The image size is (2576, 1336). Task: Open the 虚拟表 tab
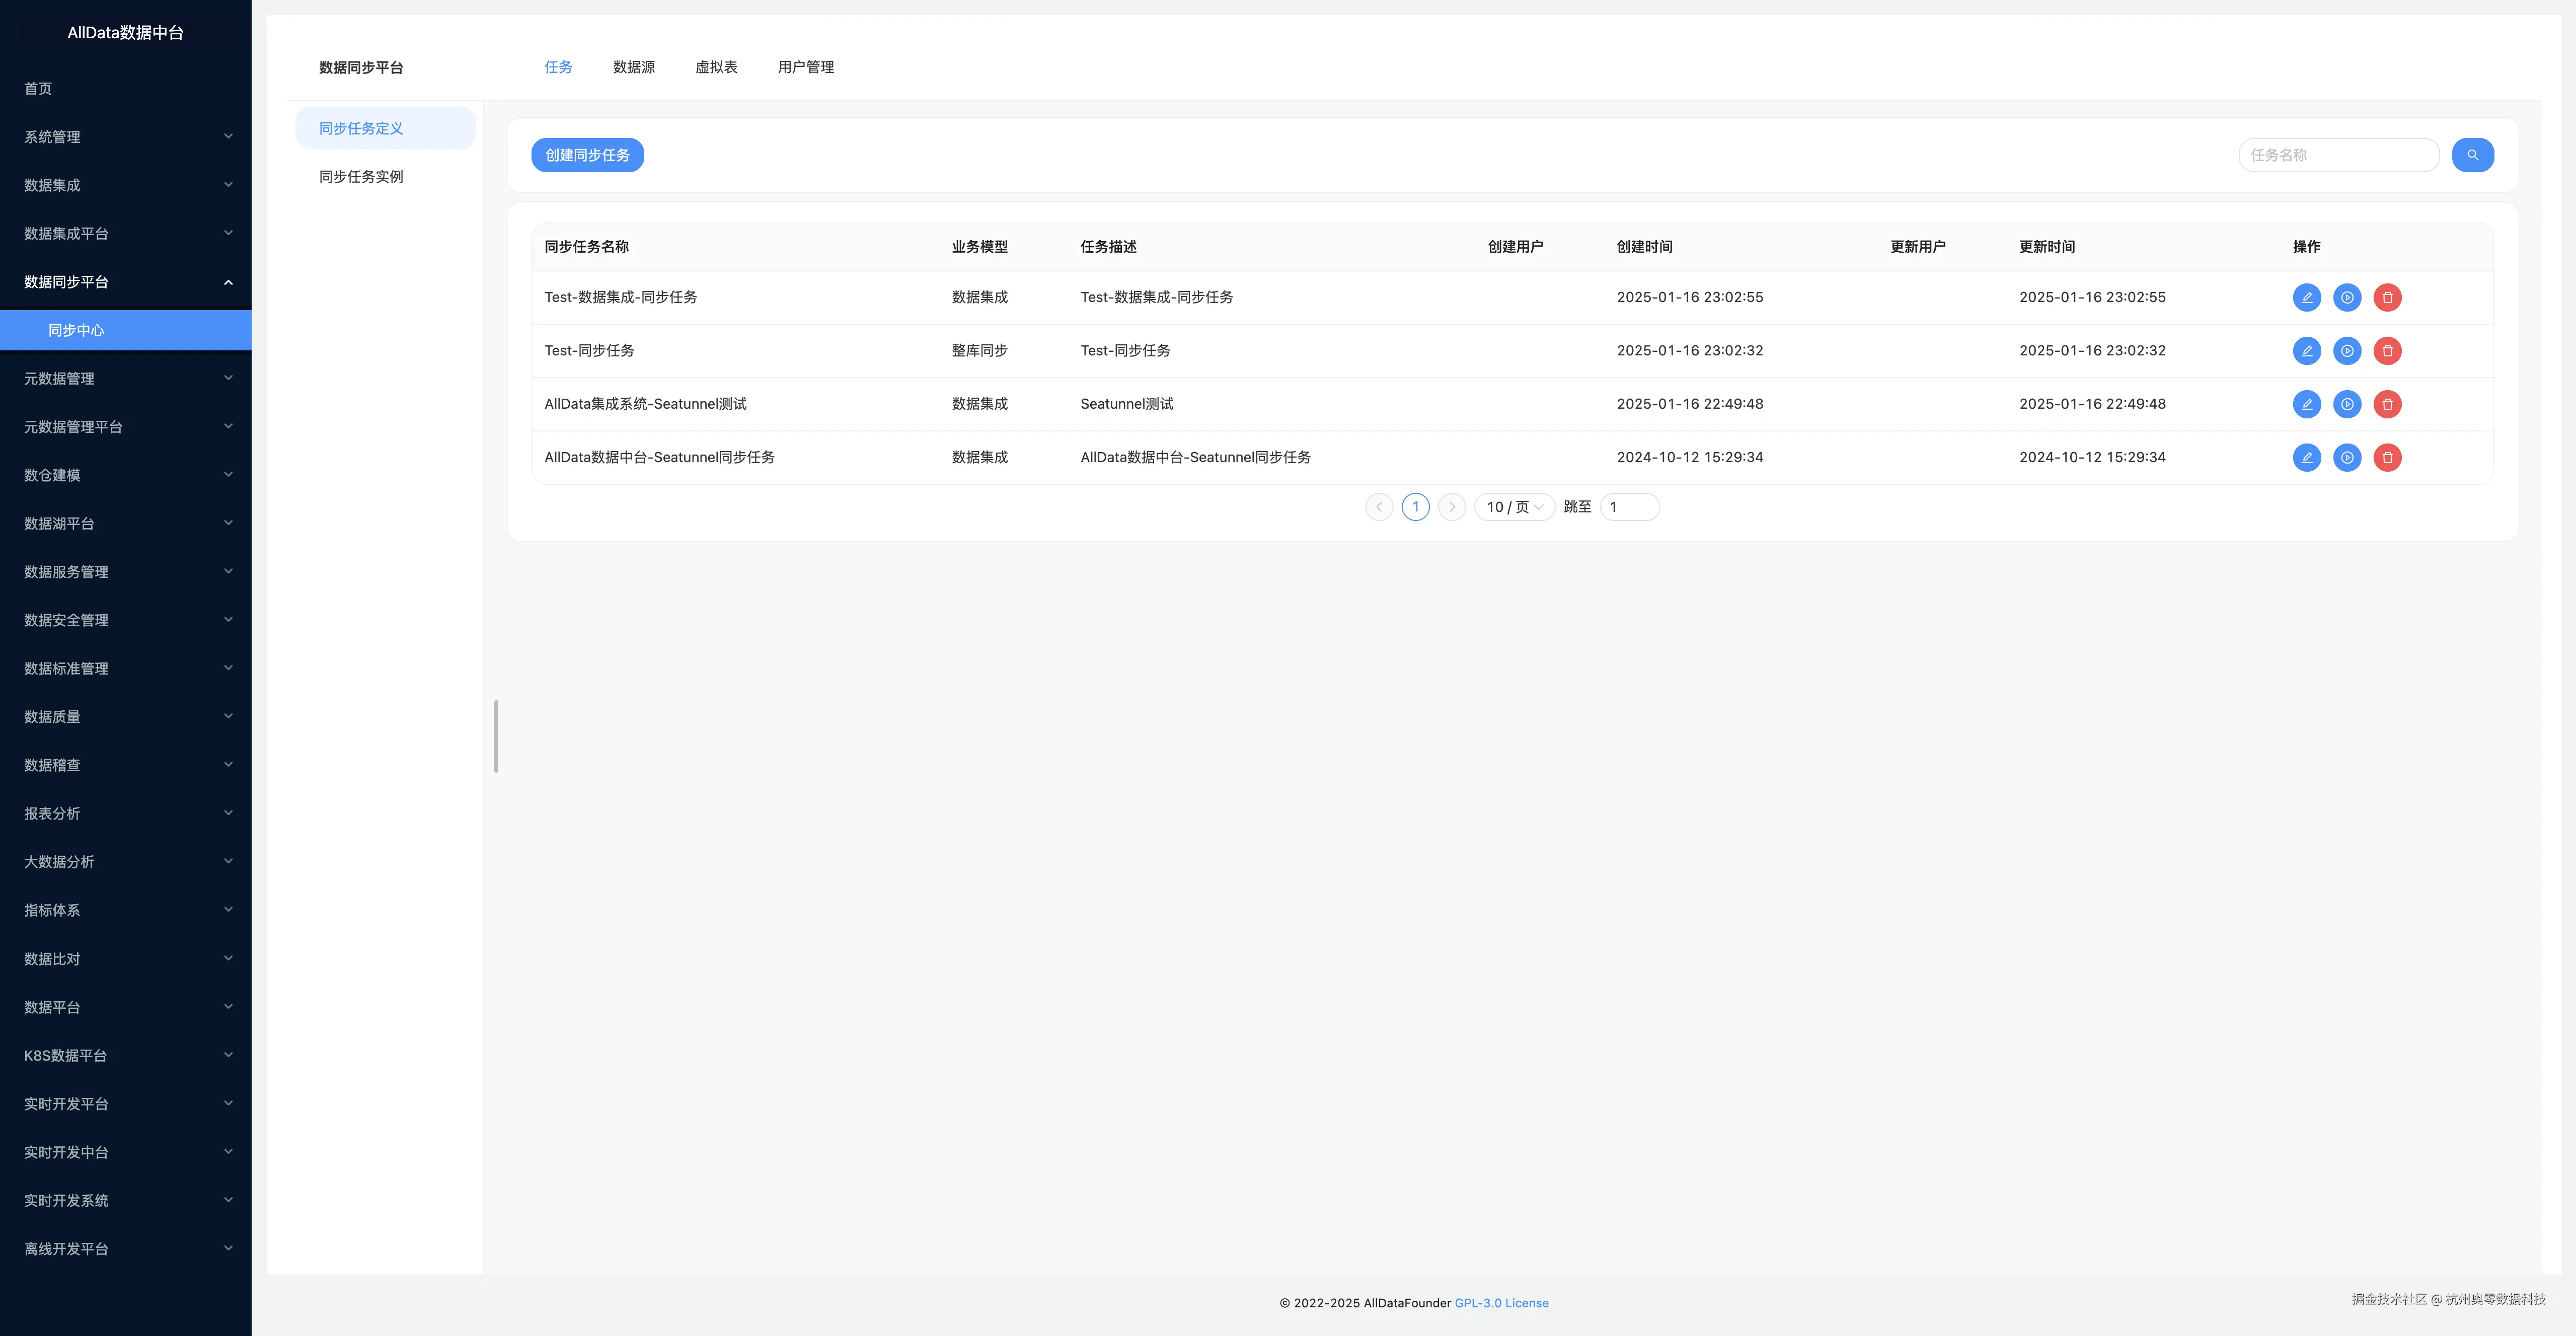pyautogui.click(x=716, y=67)
